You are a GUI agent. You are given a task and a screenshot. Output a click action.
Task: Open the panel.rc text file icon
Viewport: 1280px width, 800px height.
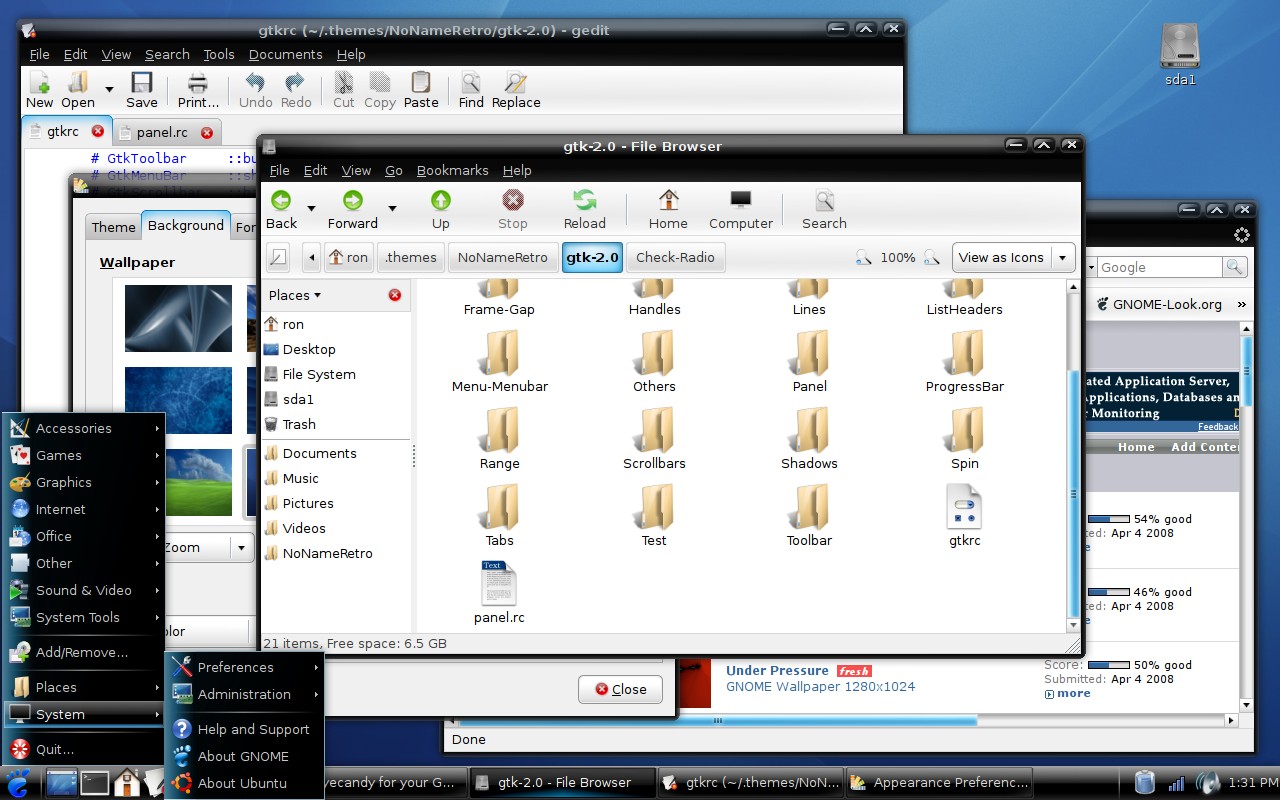(x=499, y=583)
